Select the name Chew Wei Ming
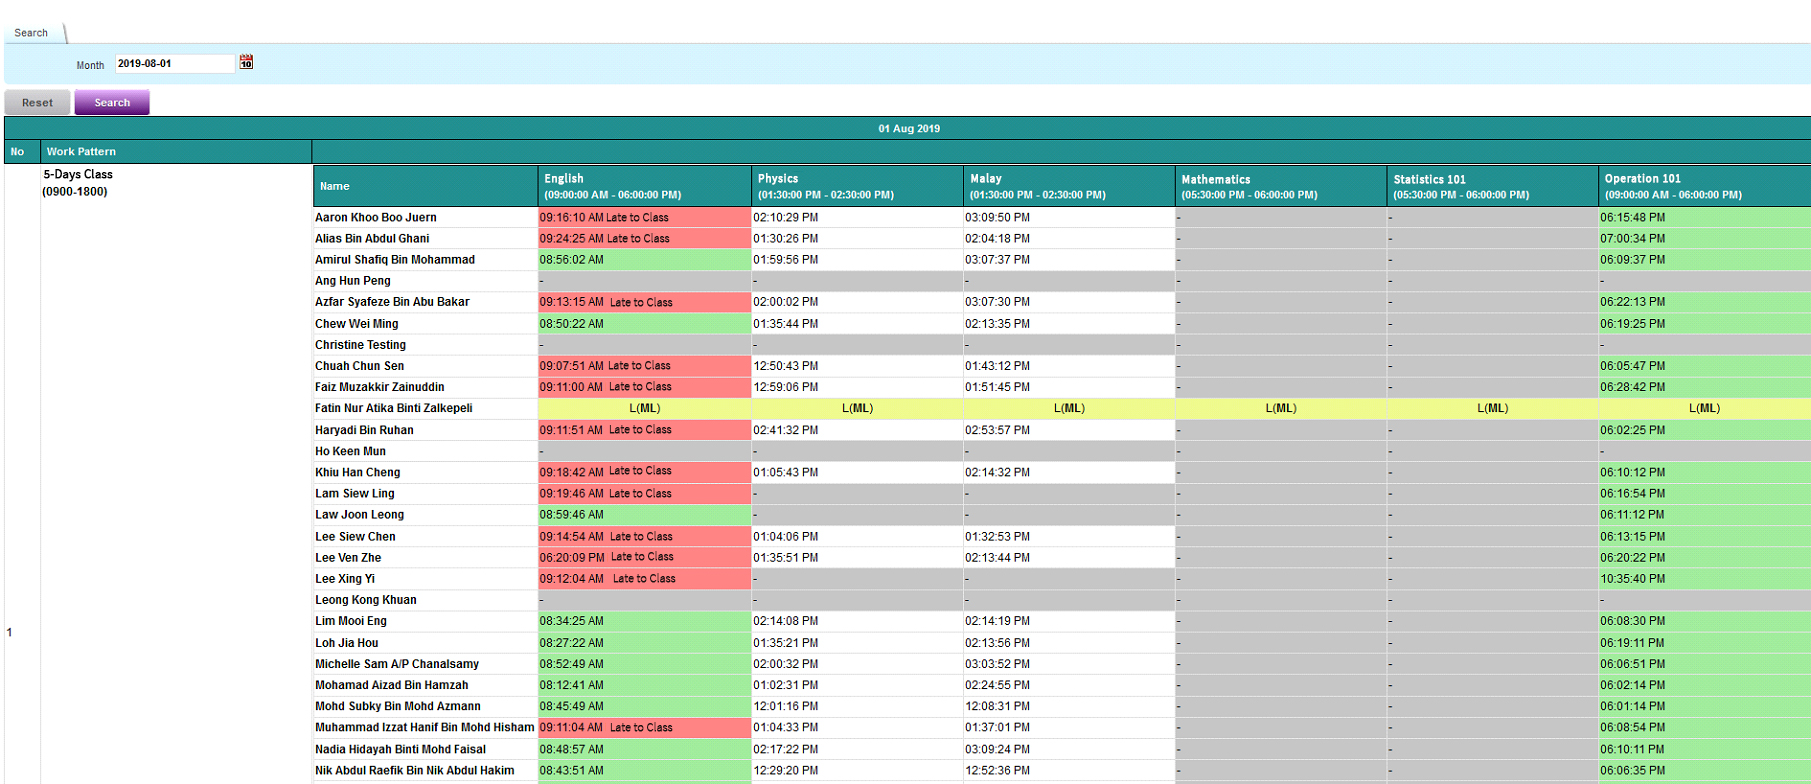This screenshot has width=1811, height=784. [356, 324]
